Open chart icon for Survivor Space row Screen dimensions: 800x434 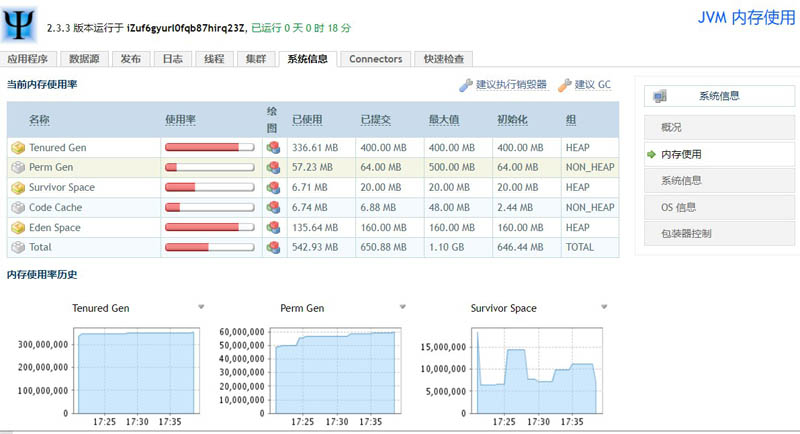[273, 187]
